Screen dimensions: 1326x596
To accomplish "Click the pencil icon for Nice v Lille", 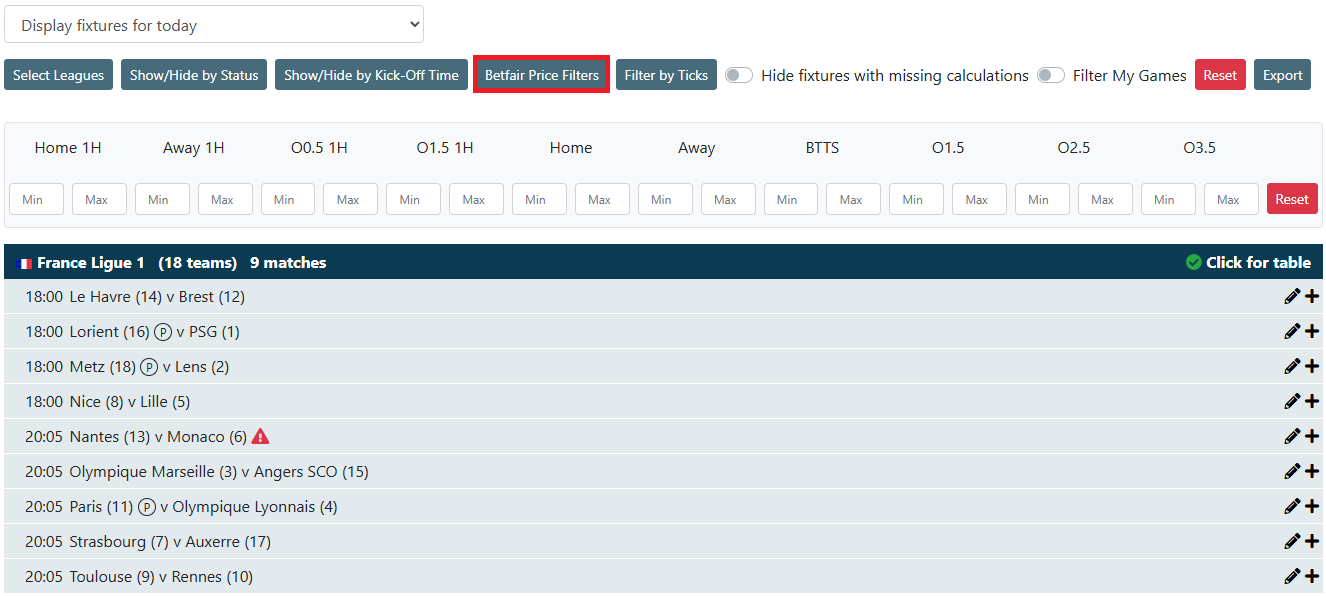I will point(1292,401).
